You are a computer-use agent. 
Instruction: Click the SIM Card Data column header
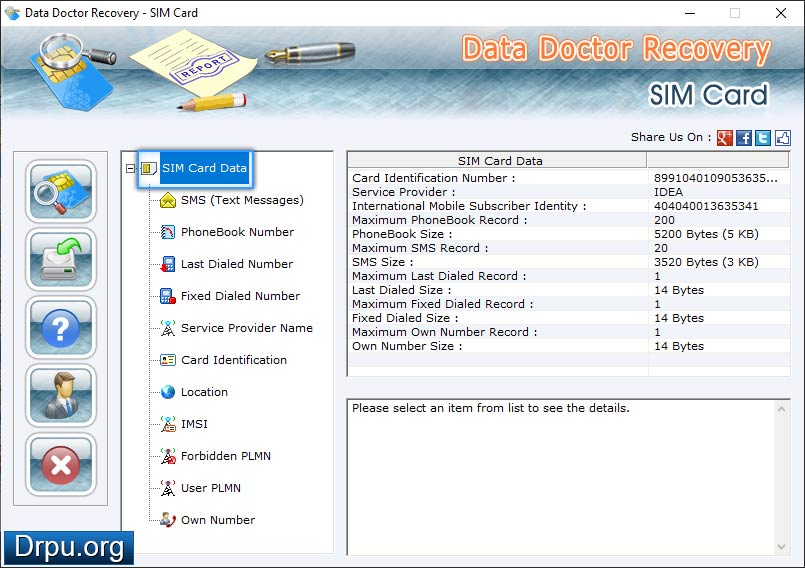click(497, 161)
